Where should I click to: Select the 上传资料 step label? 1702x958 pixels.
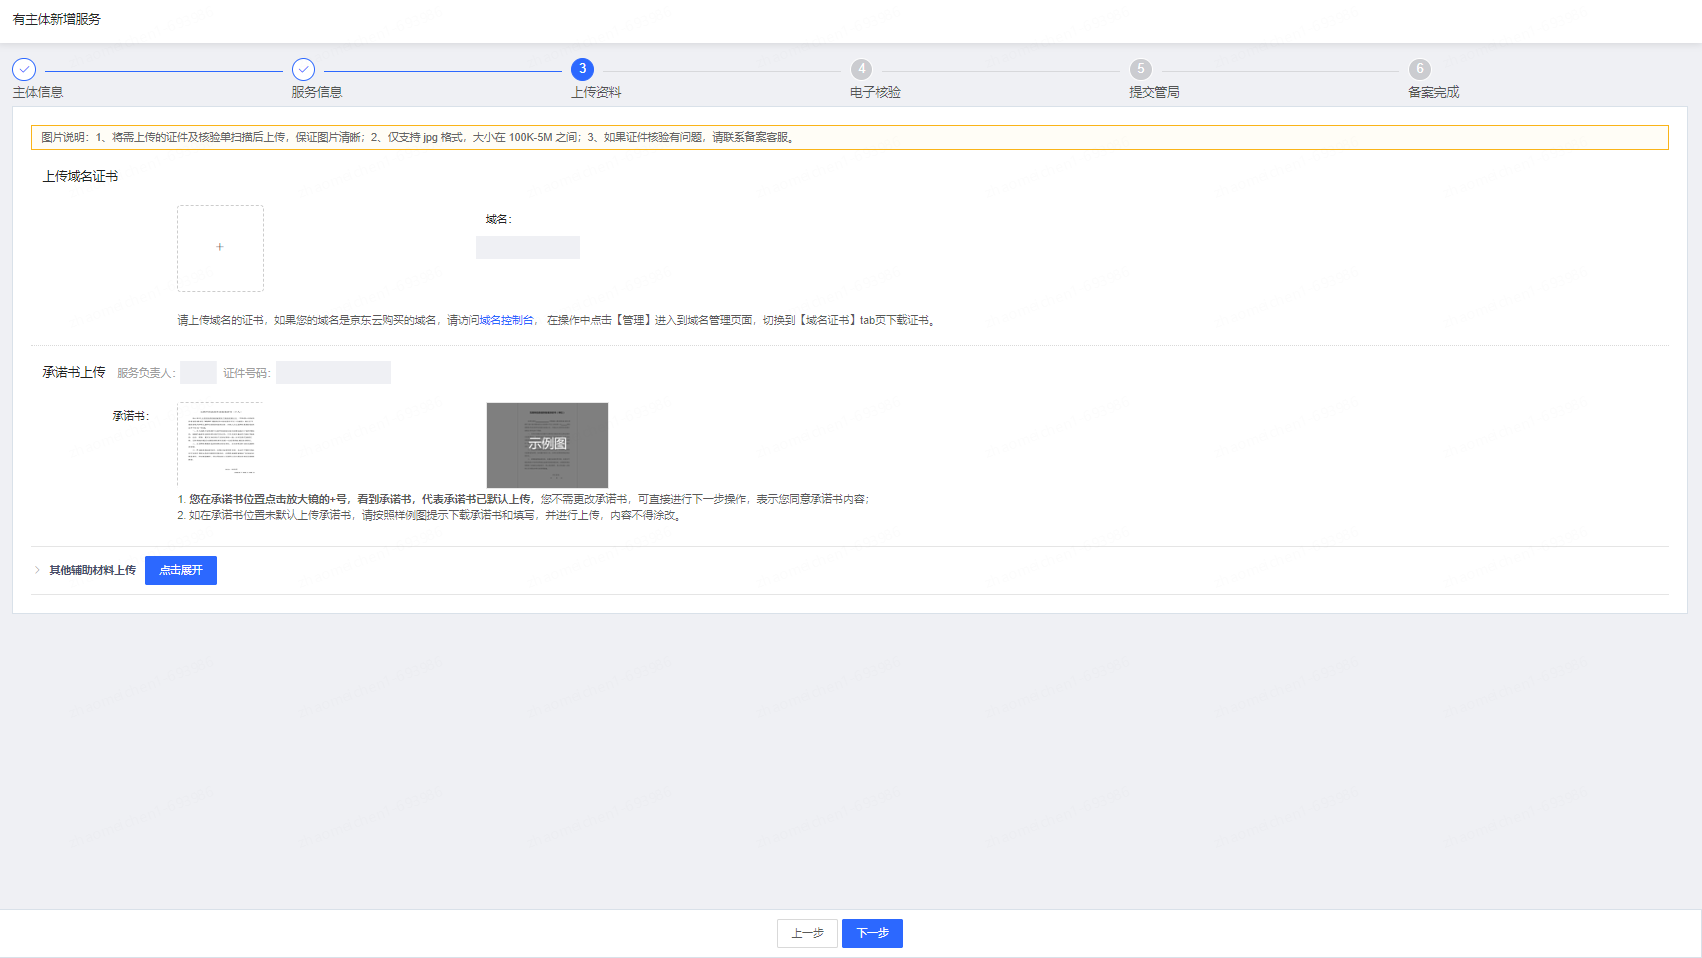tap(596, 92)
